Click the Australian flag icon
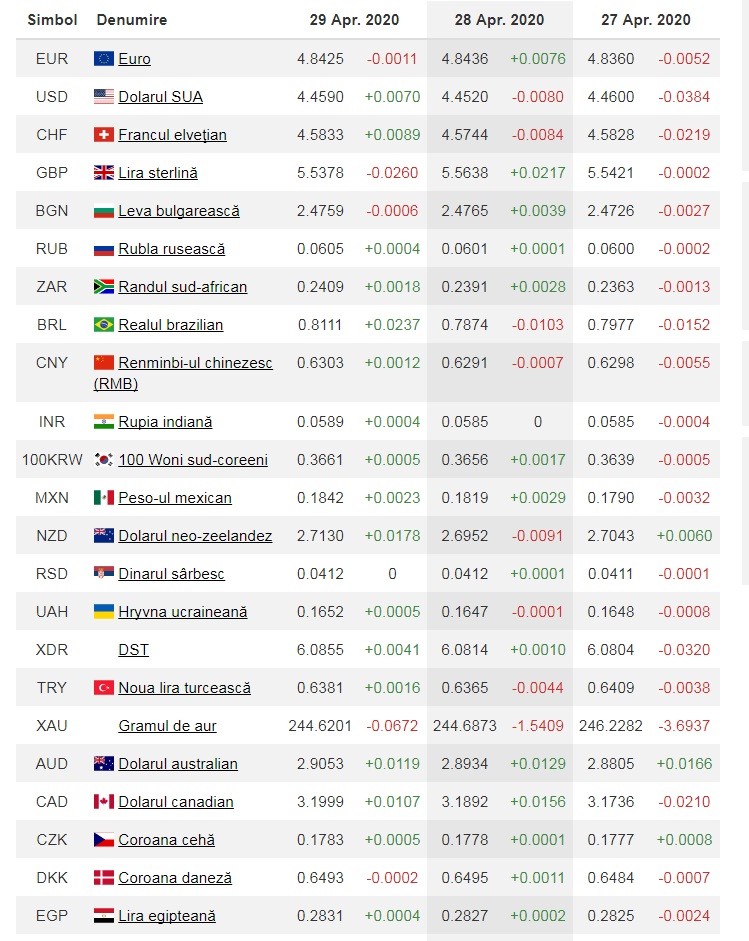This screenshot has height=941, width=749. pos(104,763)
